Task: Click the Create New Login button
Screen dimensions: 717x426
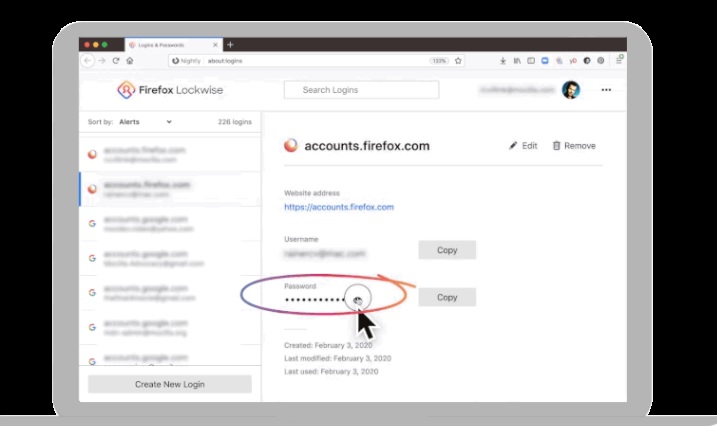Action: pyautogui.click(x=170, y=384)
